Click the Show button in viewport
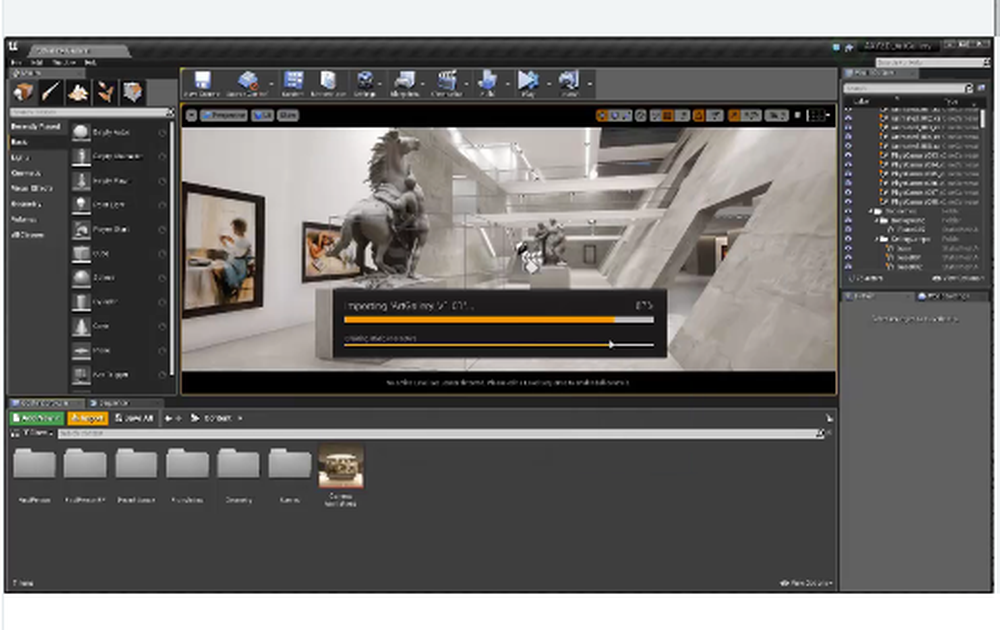The height and width of the screenshot is (630, 1000). click(288, 115)
